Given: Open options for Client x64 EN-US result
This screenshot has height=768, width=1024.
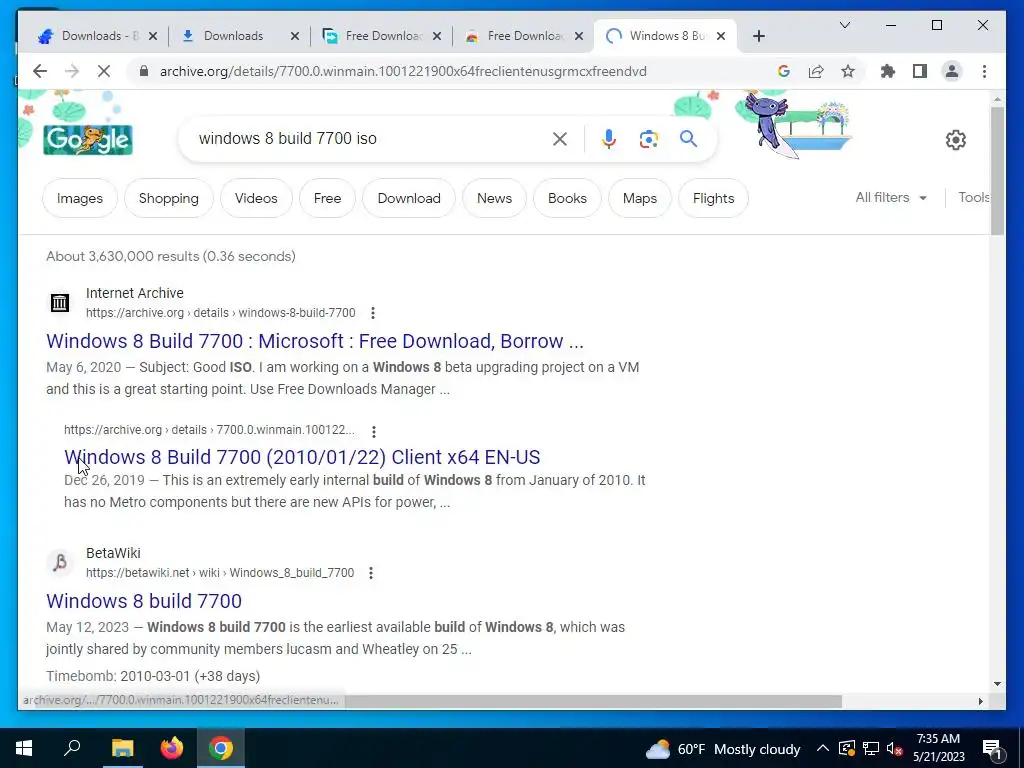Looking at the screenshot, I should pos(374,431).
